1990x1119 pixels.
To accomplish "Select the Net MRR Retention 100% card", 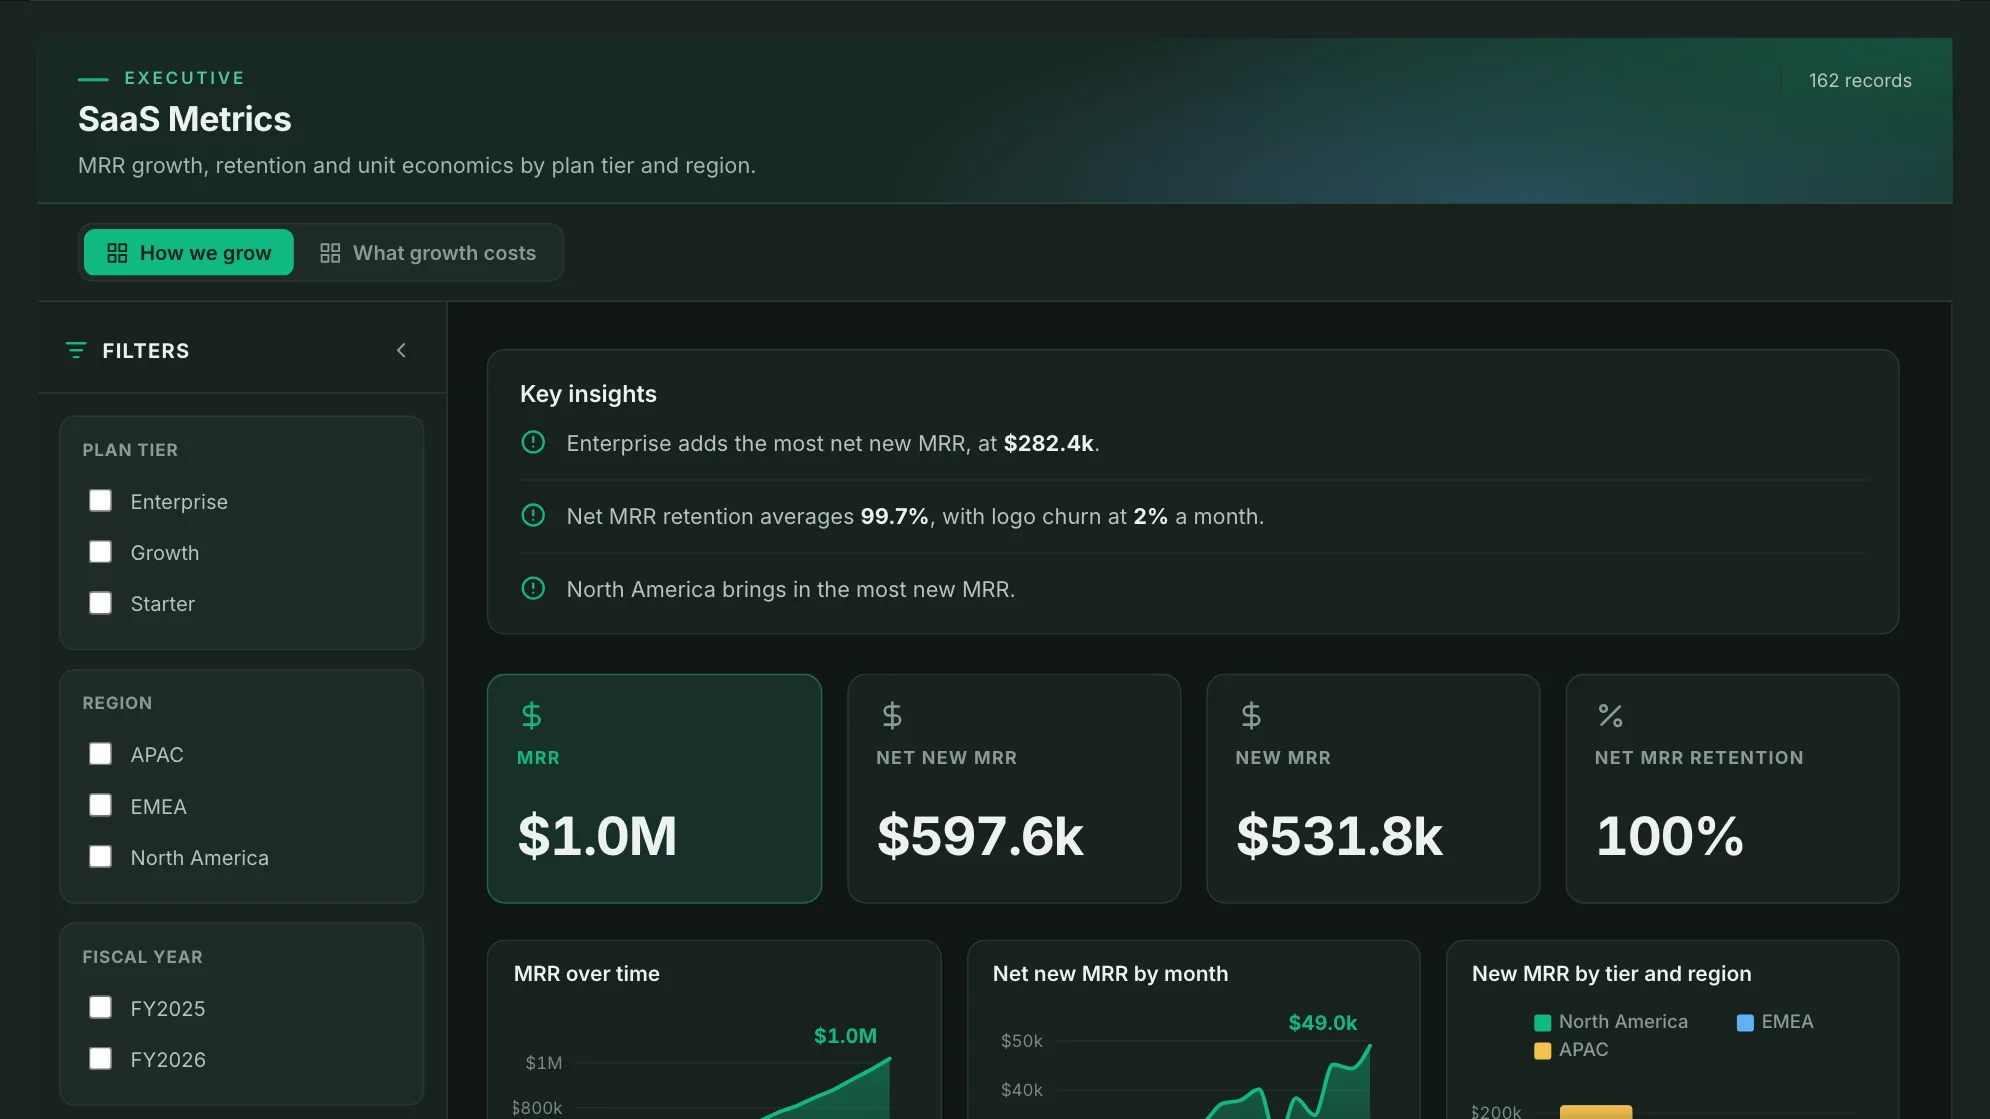I will 1732,788.
